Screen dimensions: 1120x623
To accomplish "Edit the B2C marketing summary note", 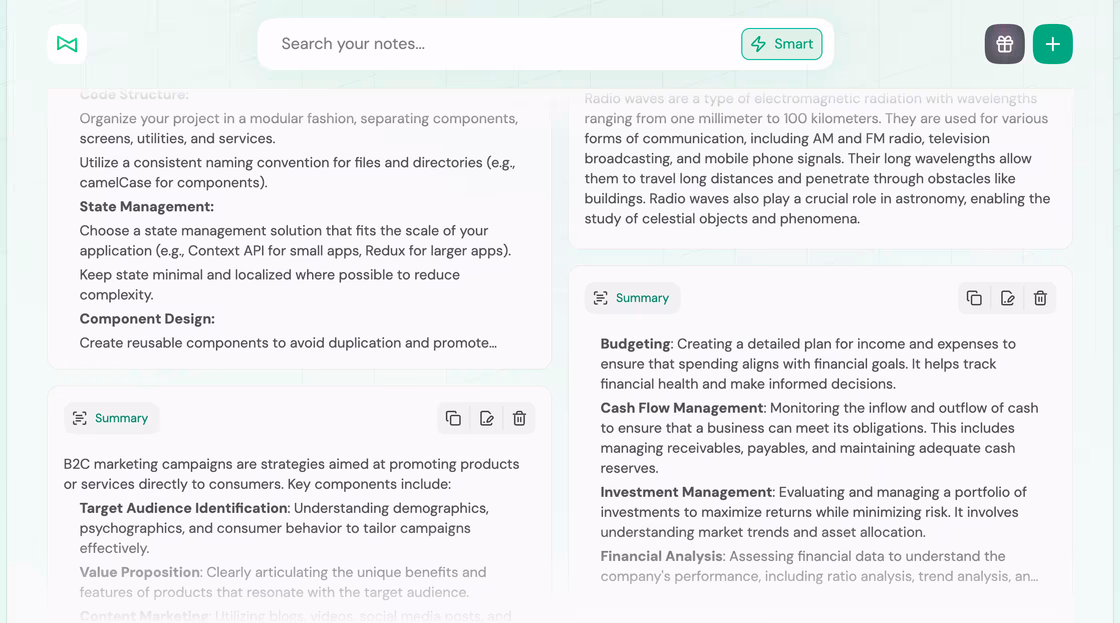I will coord(486,418).
